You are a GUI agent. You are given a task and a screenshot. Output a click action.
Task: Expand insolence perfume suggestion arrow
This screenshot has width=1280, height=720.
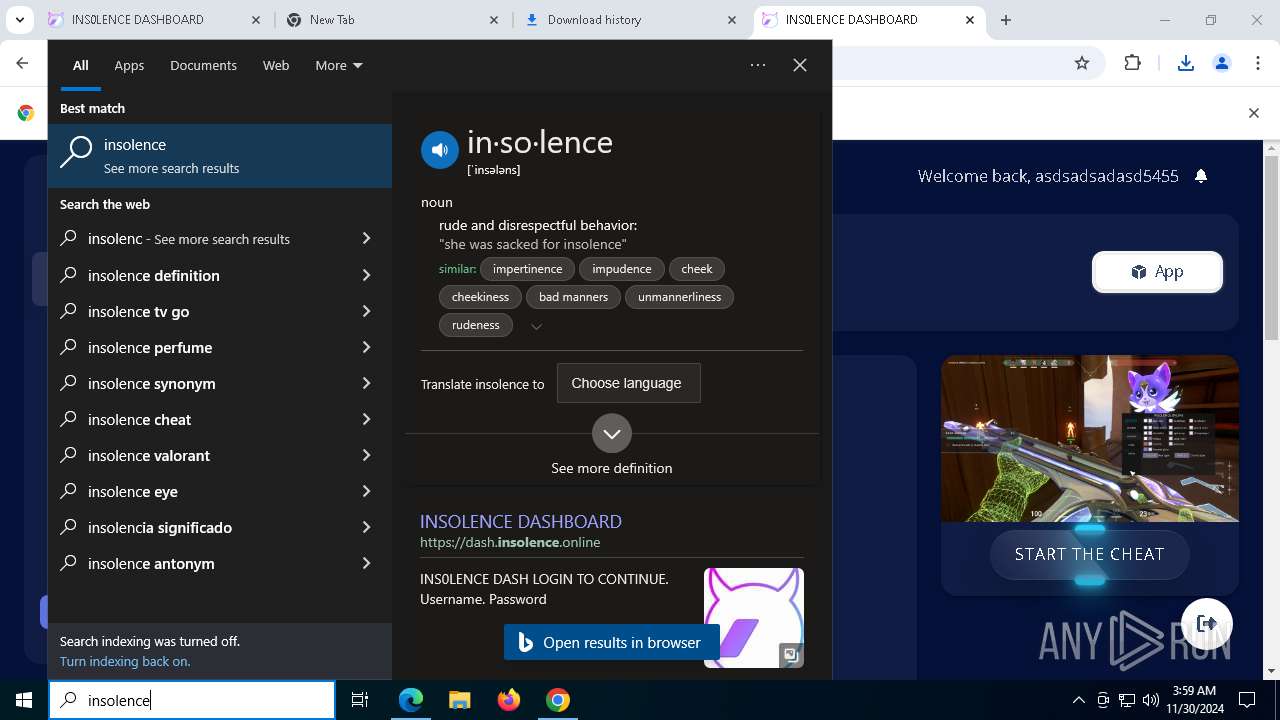tap(366, 347)
